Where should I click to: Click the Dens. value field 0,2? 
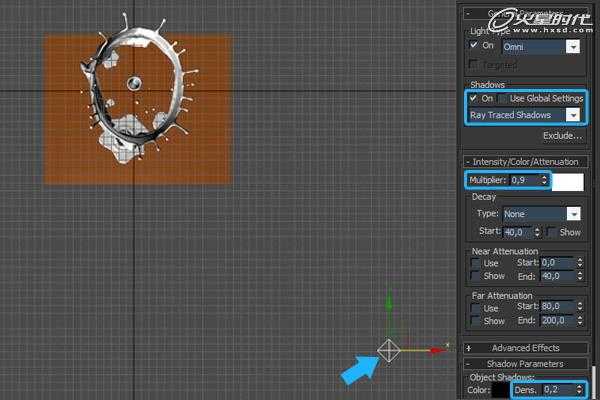[559, 390]
